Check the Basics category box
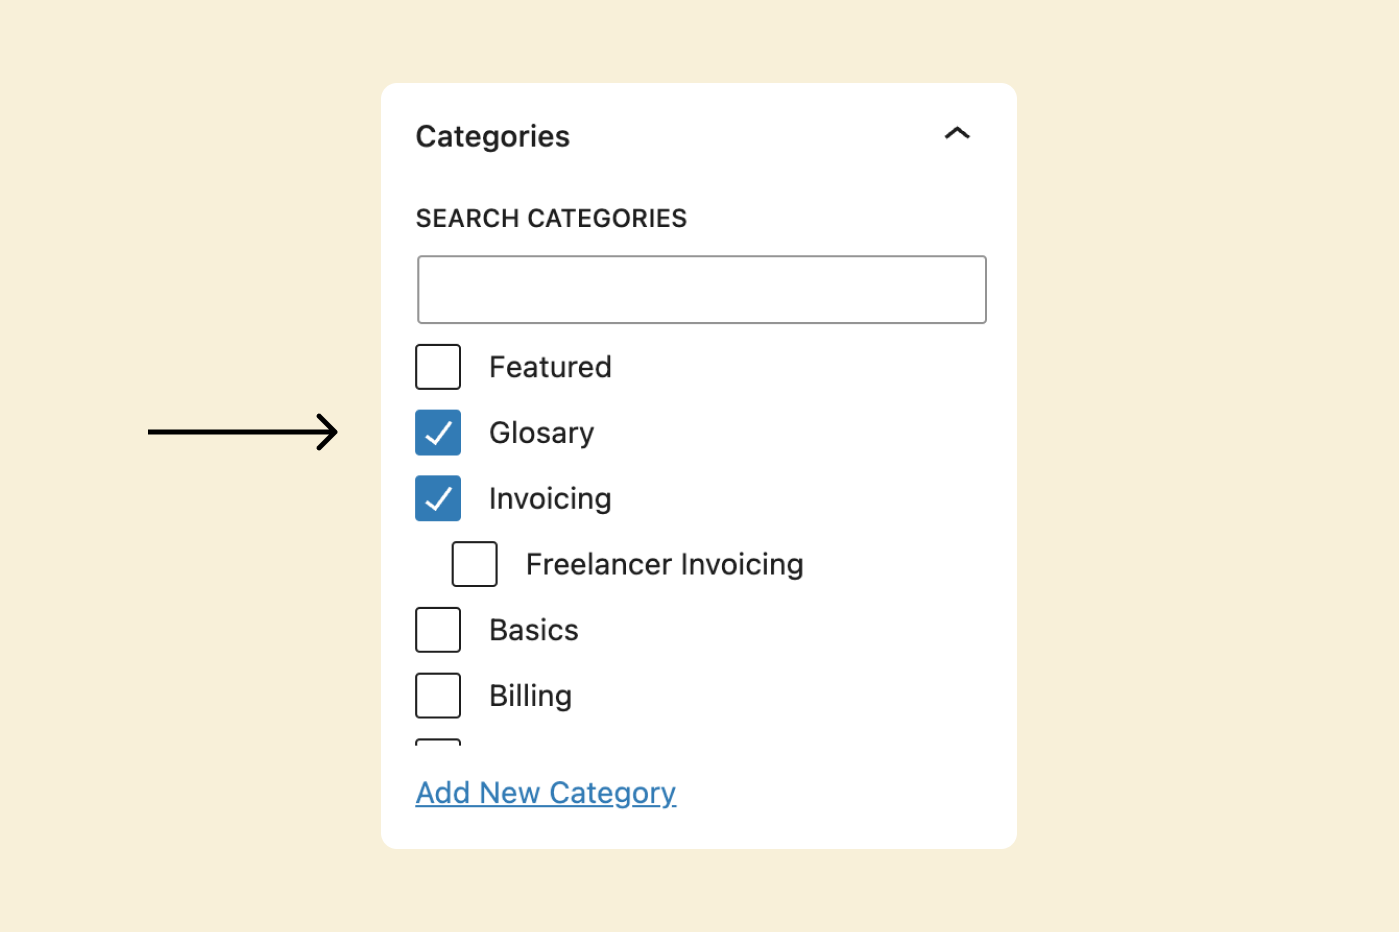This screenshot has width=1399, height=932. click(438, 630)
